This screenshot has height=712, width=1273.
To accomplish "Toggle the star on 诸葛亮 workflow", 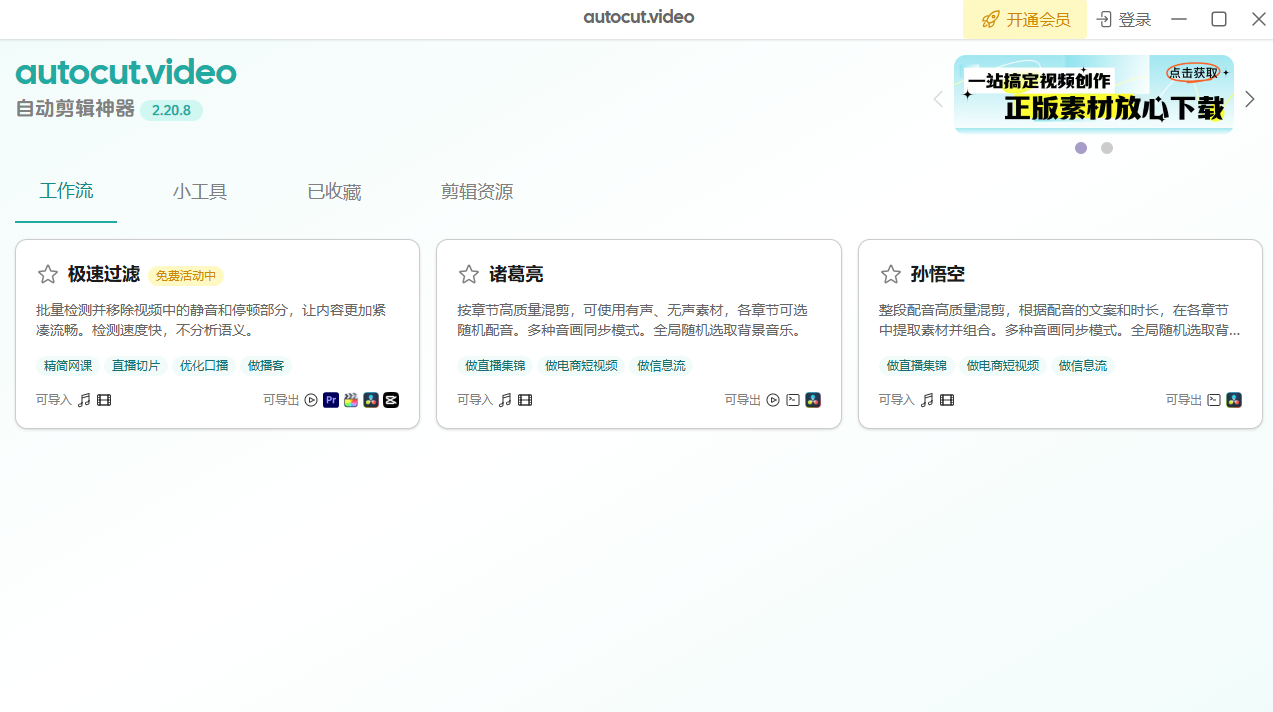I will coord(468,274).
